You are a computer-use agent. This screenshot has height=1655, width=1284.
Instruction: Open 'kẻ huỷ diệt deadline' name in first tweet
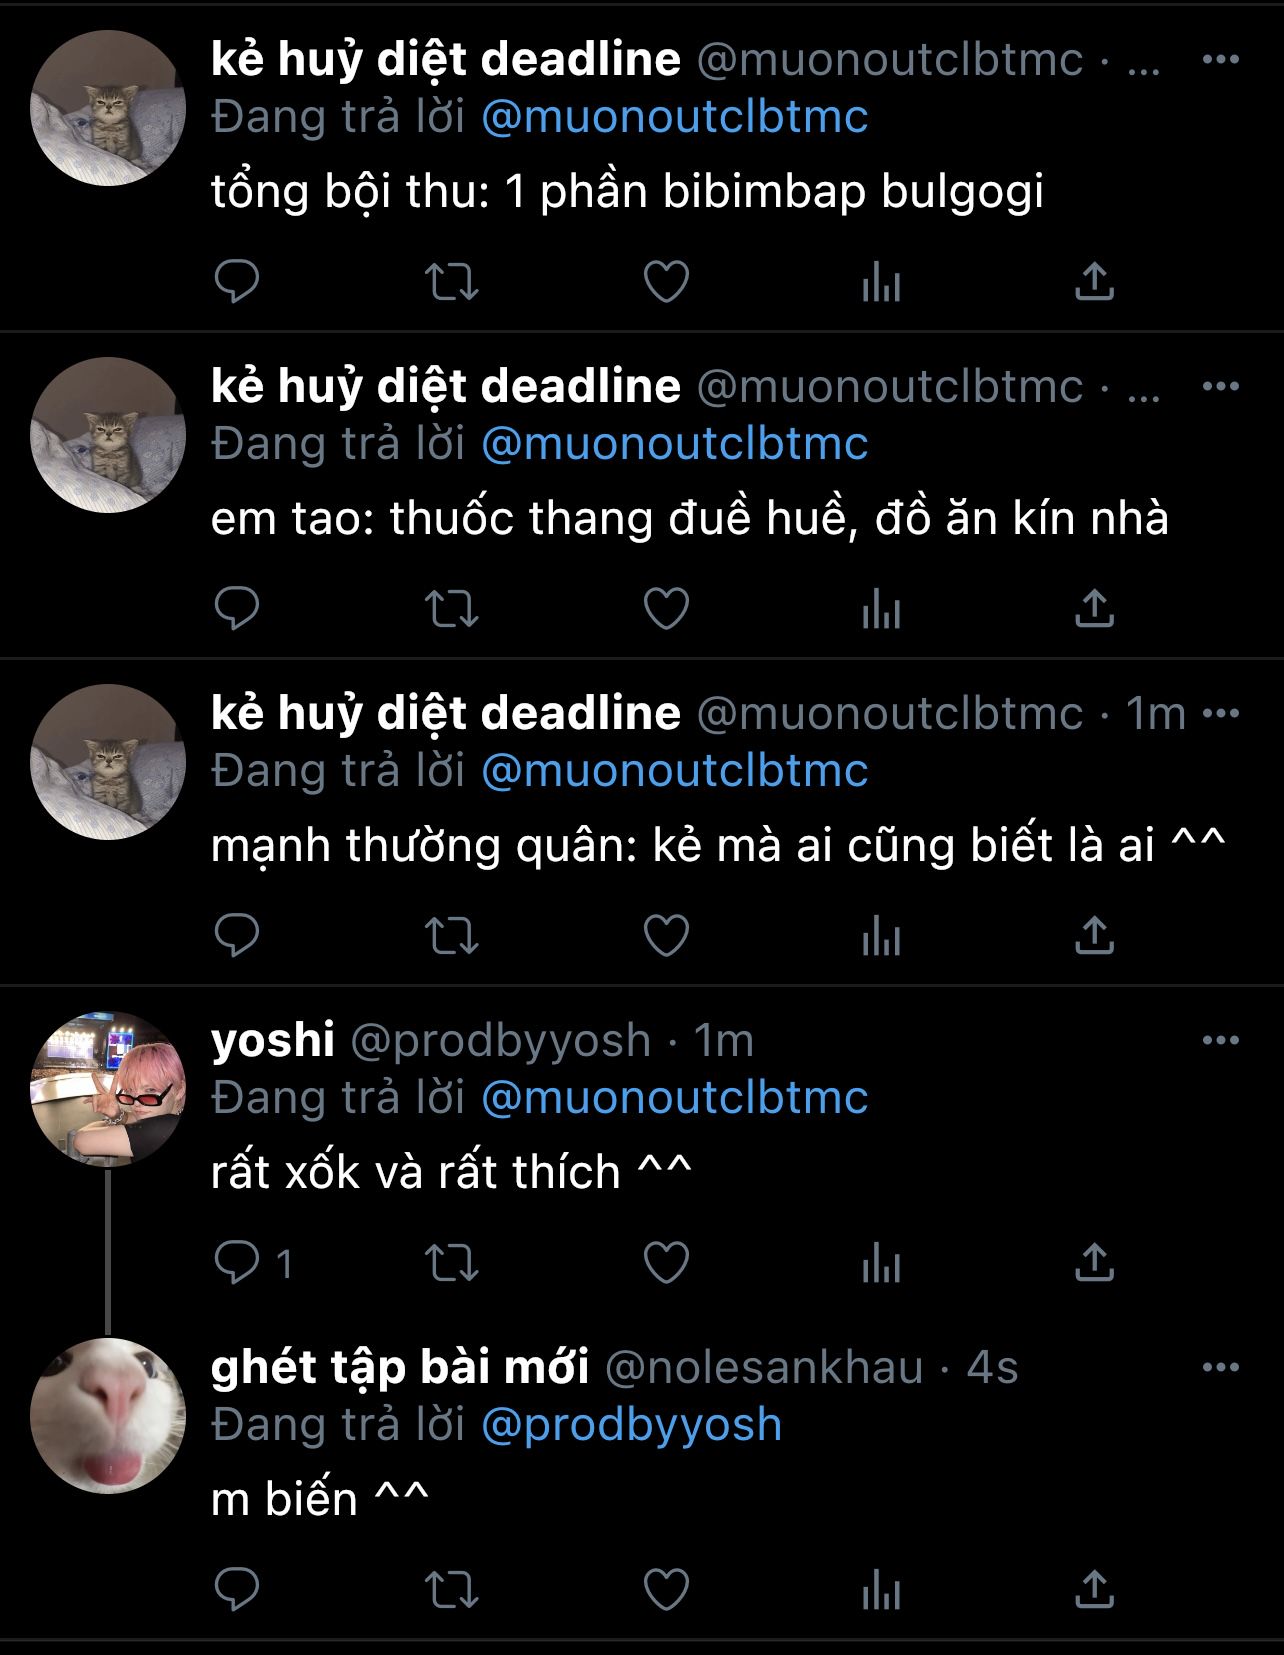pos(446,60)
